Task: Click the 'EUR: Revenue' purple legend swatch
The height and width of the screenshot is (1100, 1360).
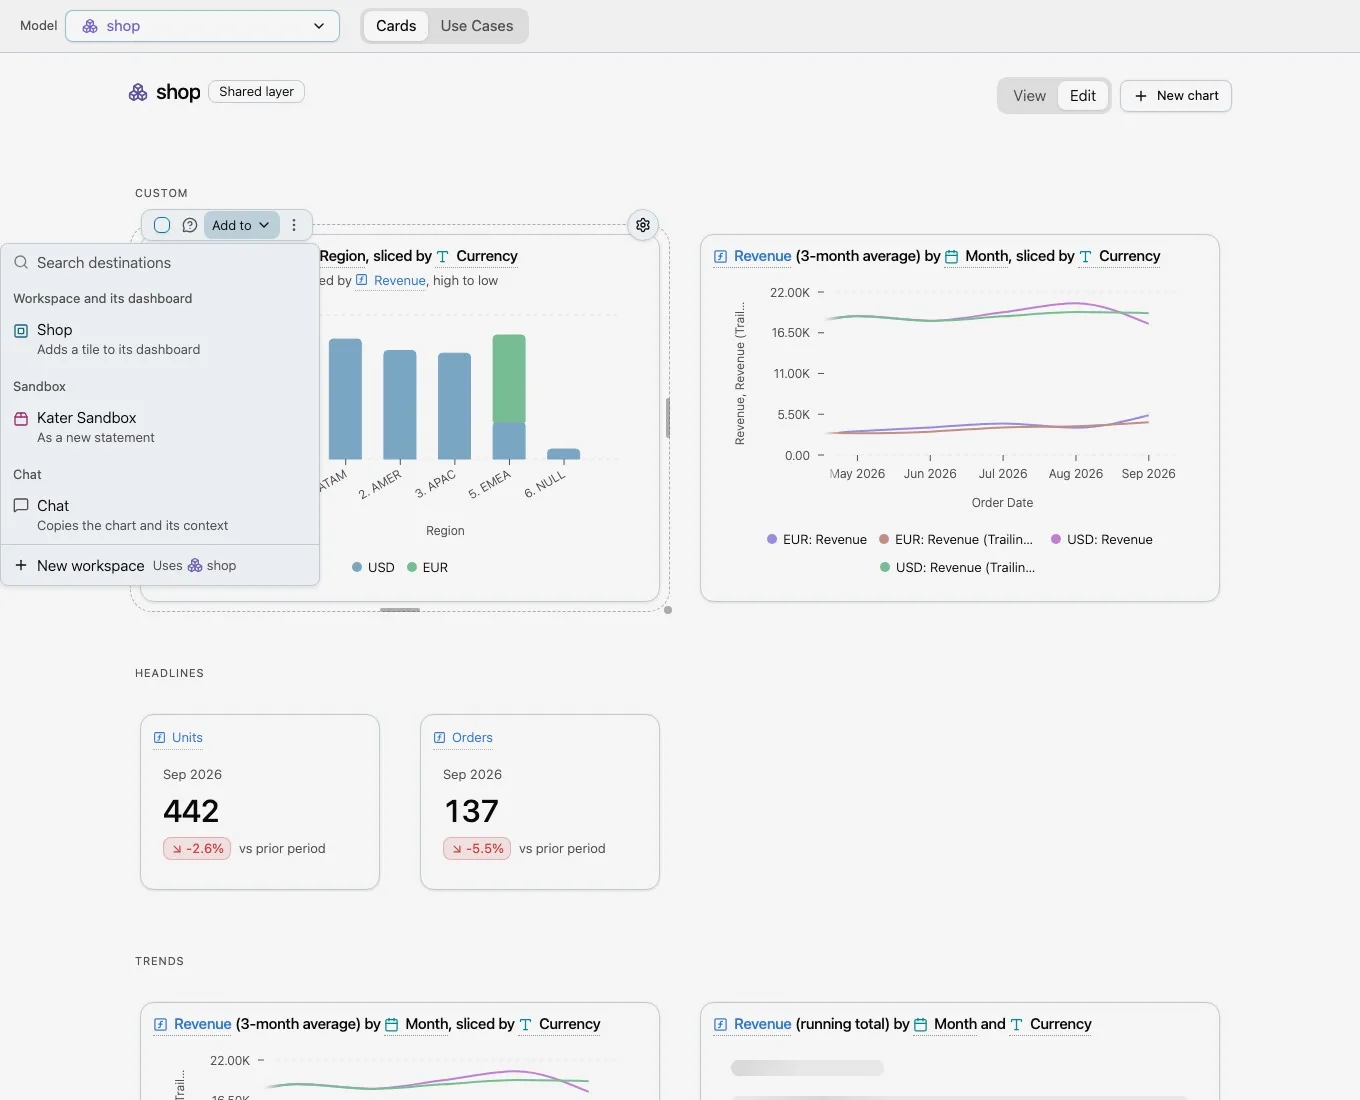Action: 772,539
